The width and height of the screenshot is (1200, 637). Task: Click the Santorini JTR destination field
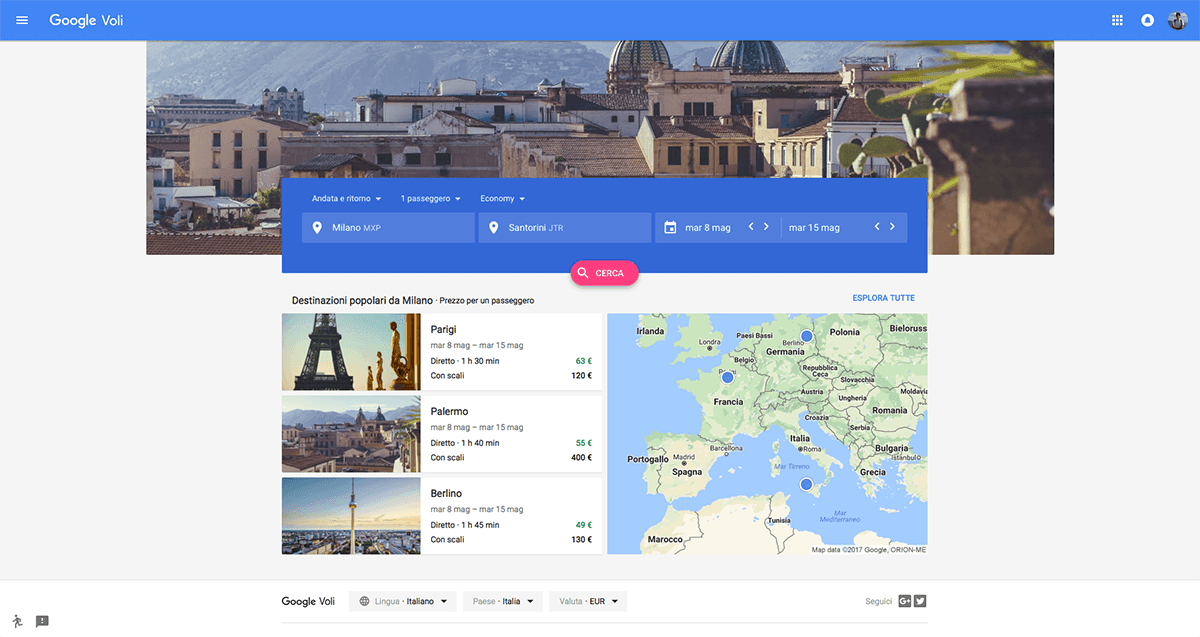coord(565,227)
